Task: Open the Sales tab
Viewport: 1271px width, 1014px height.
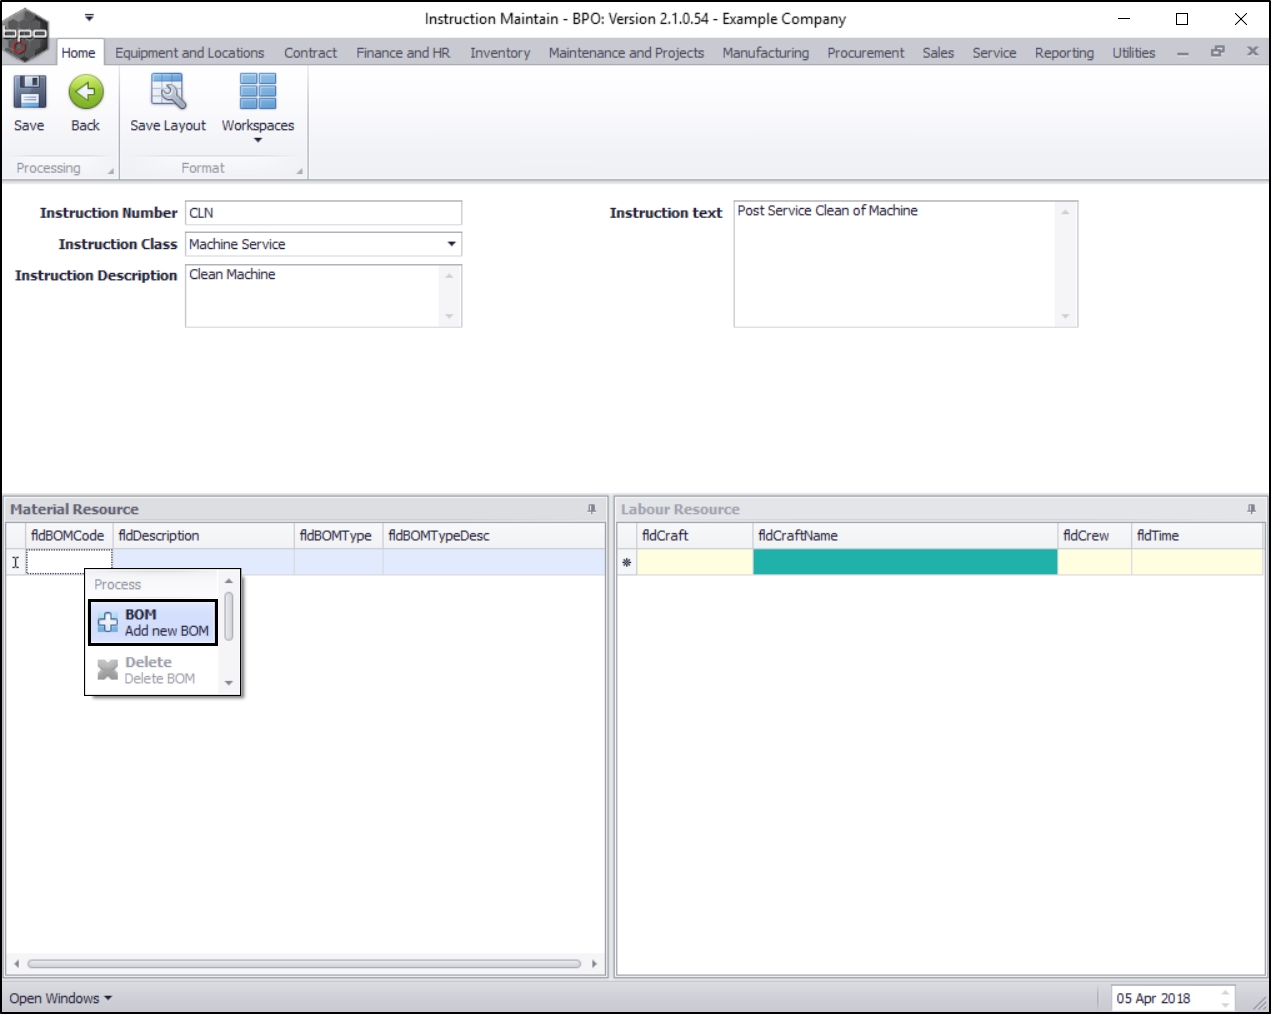Action: (x=938, y=53)
